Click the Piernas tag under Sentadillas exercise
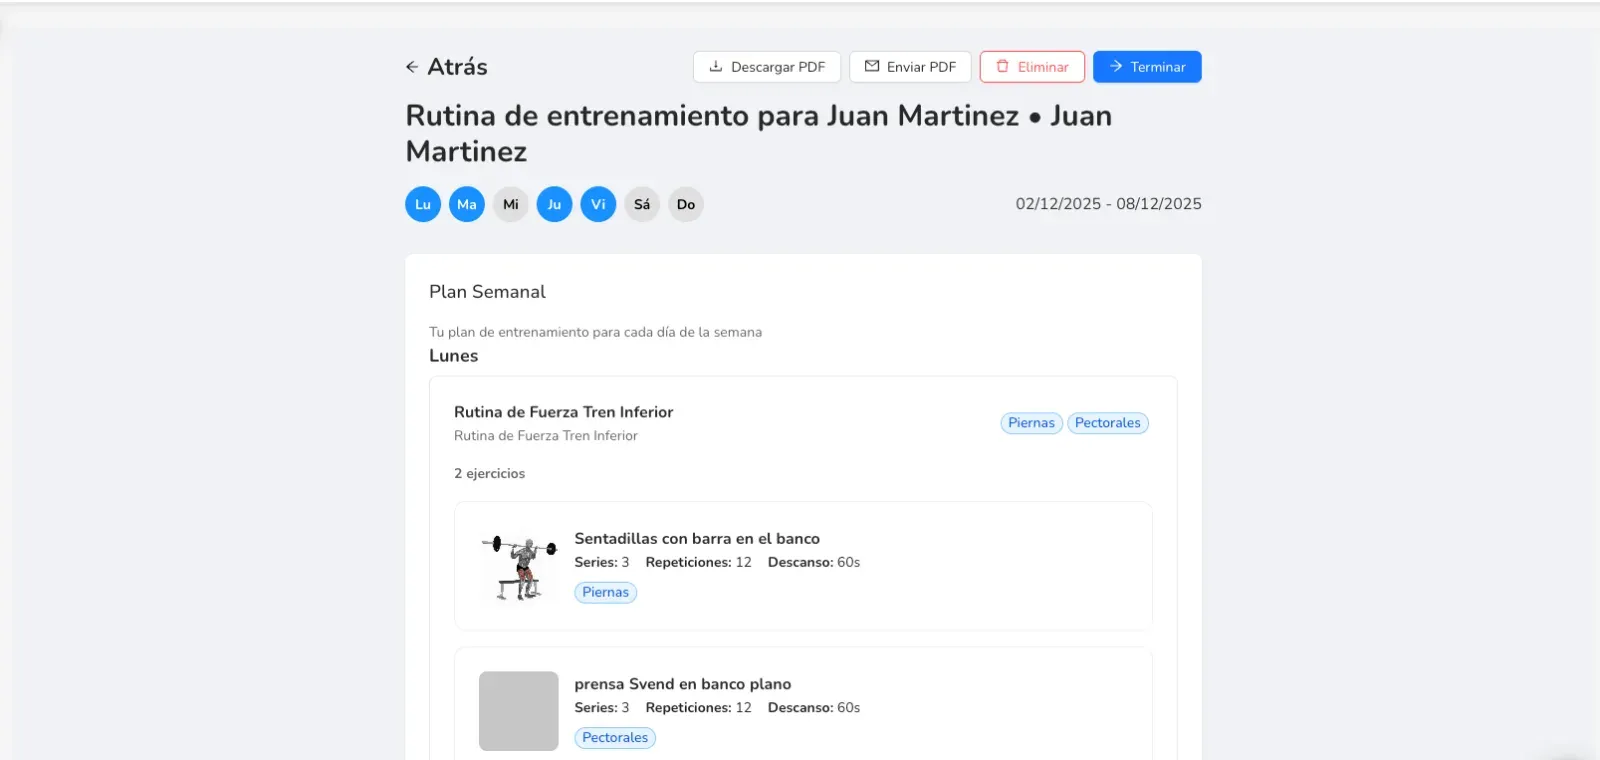Screen dimensions: 1600x760 coord(606,592)
